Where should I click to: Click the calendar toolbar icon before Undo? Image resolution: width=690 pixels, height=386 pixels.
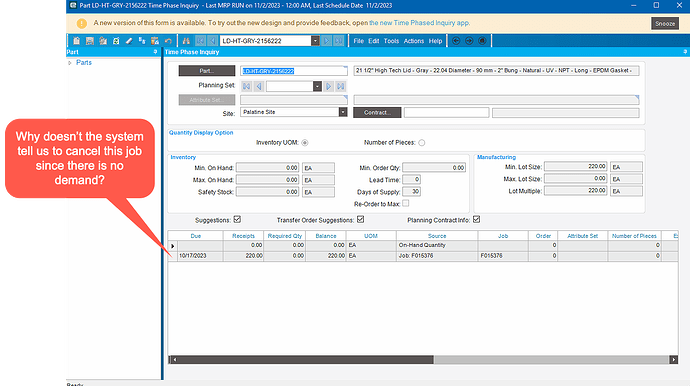(x=155, y=41)
